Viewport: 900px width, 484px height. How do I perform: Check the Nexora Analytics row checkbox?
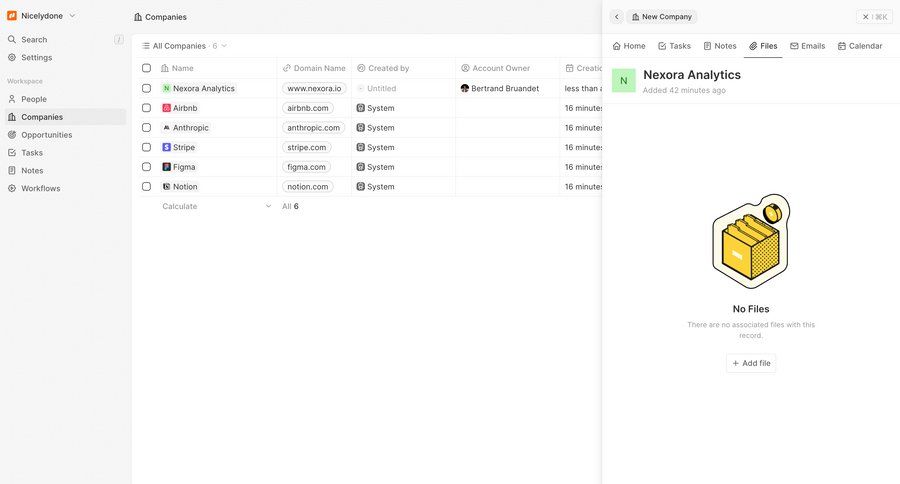(146, 88)
